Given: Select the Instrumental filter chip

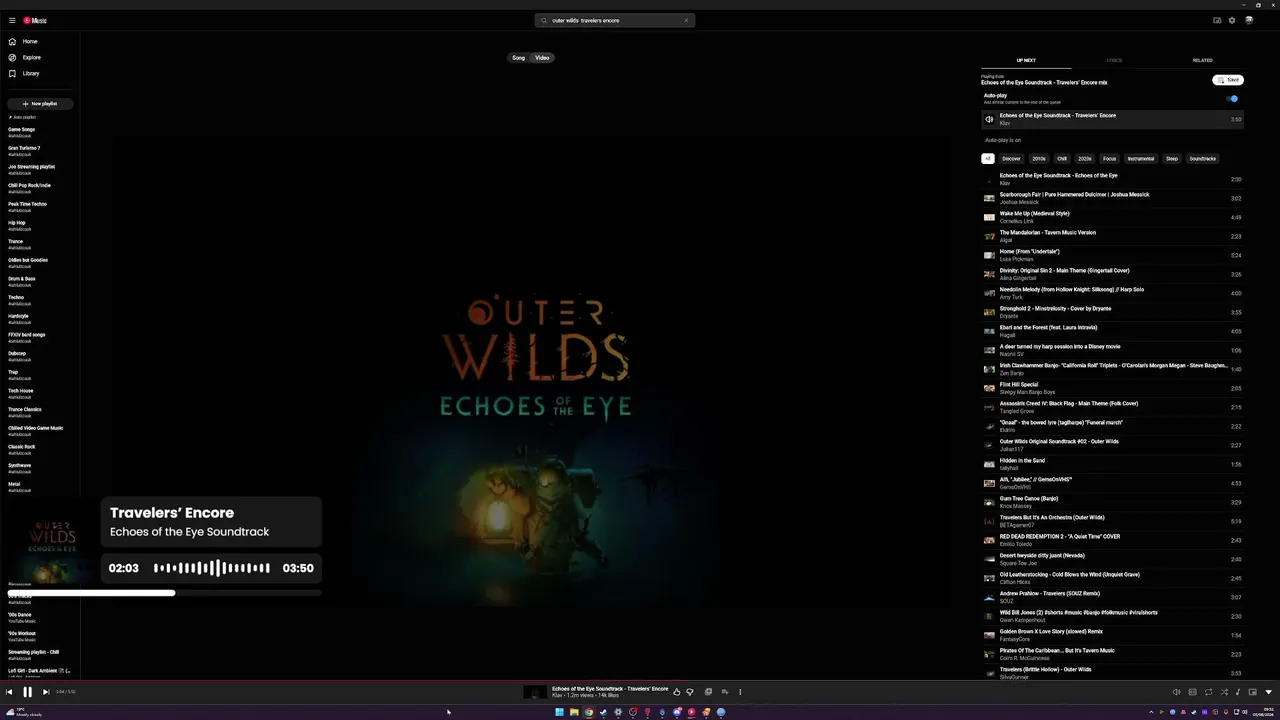Looking at the screenshot, I should (x=1141, y=159).
